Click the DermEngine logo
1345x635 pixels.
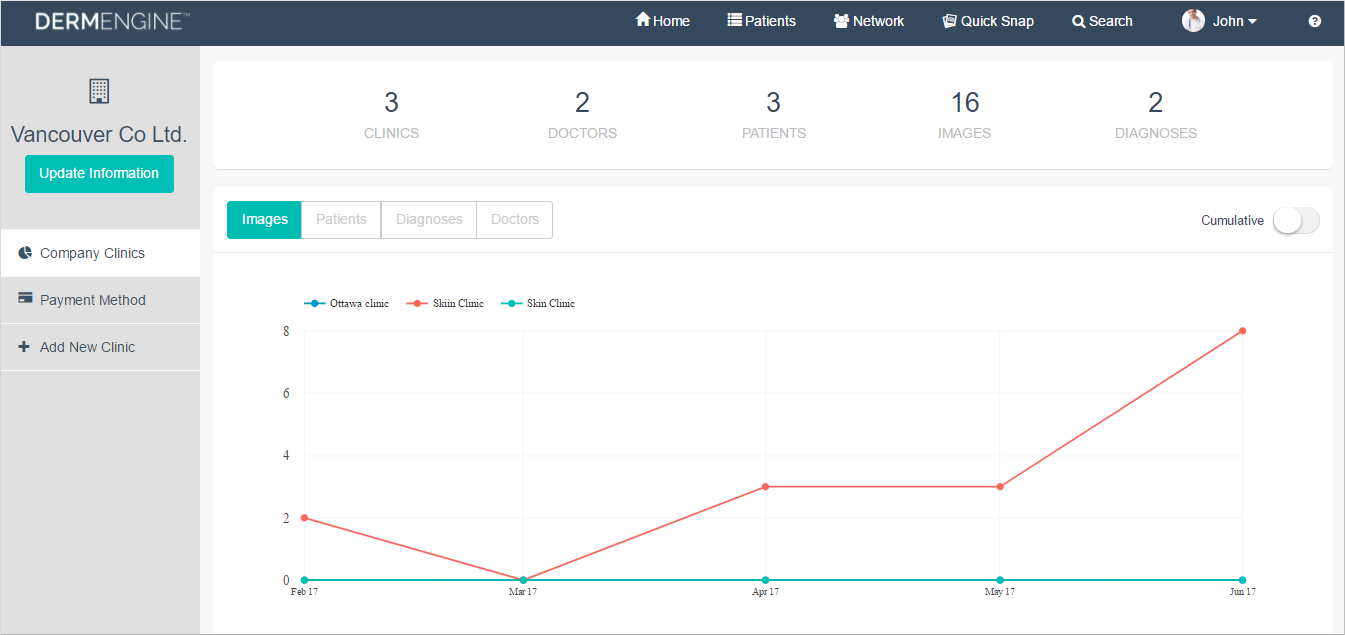(x=112, y=21)
